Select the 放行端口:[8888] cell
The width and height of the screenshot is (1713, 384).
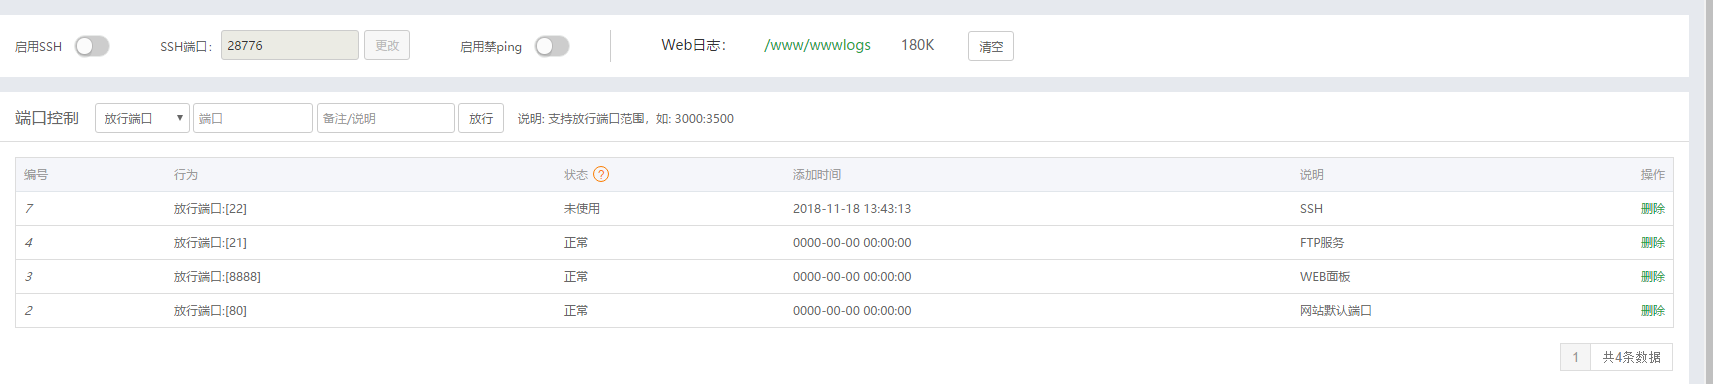tap(217, 277)
